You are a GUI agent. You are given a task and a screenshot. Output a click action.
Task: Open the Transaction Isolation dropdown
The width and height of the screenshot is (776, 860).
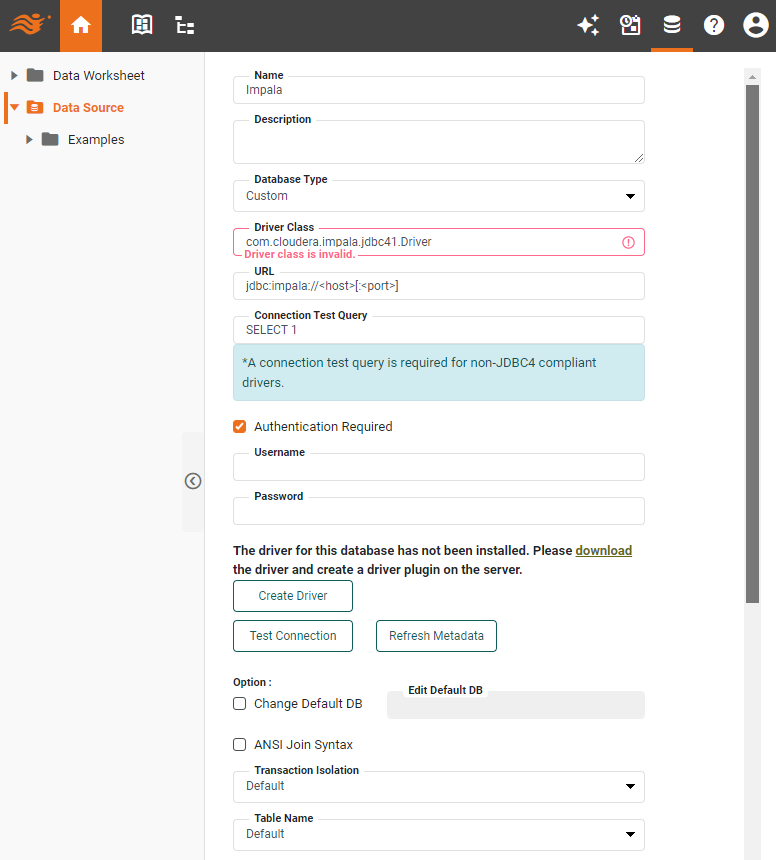coord(438,786)
